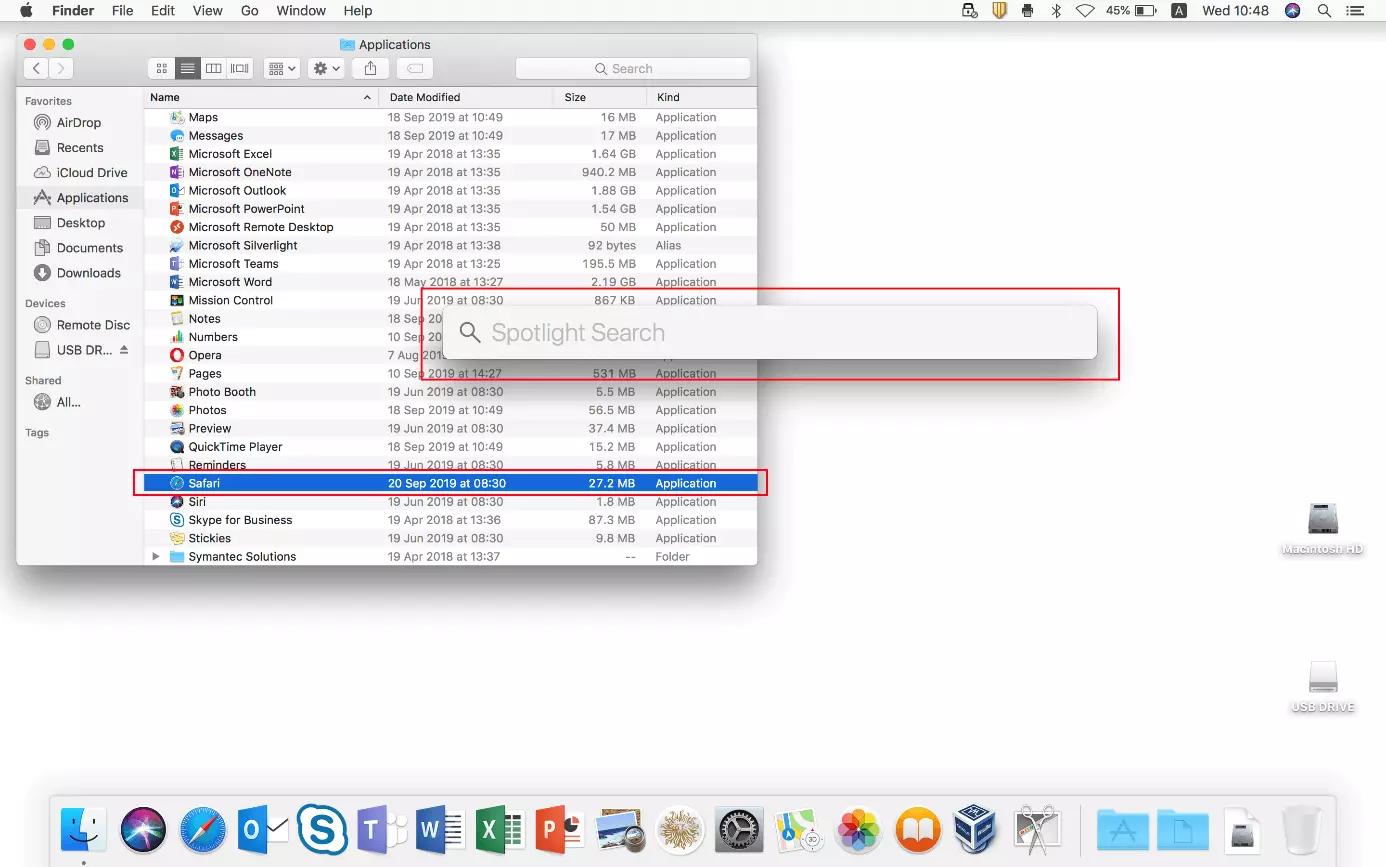Open the Action gear menu
The width and height of the screenshot is (1386, 867).
[x=326, y=68]
